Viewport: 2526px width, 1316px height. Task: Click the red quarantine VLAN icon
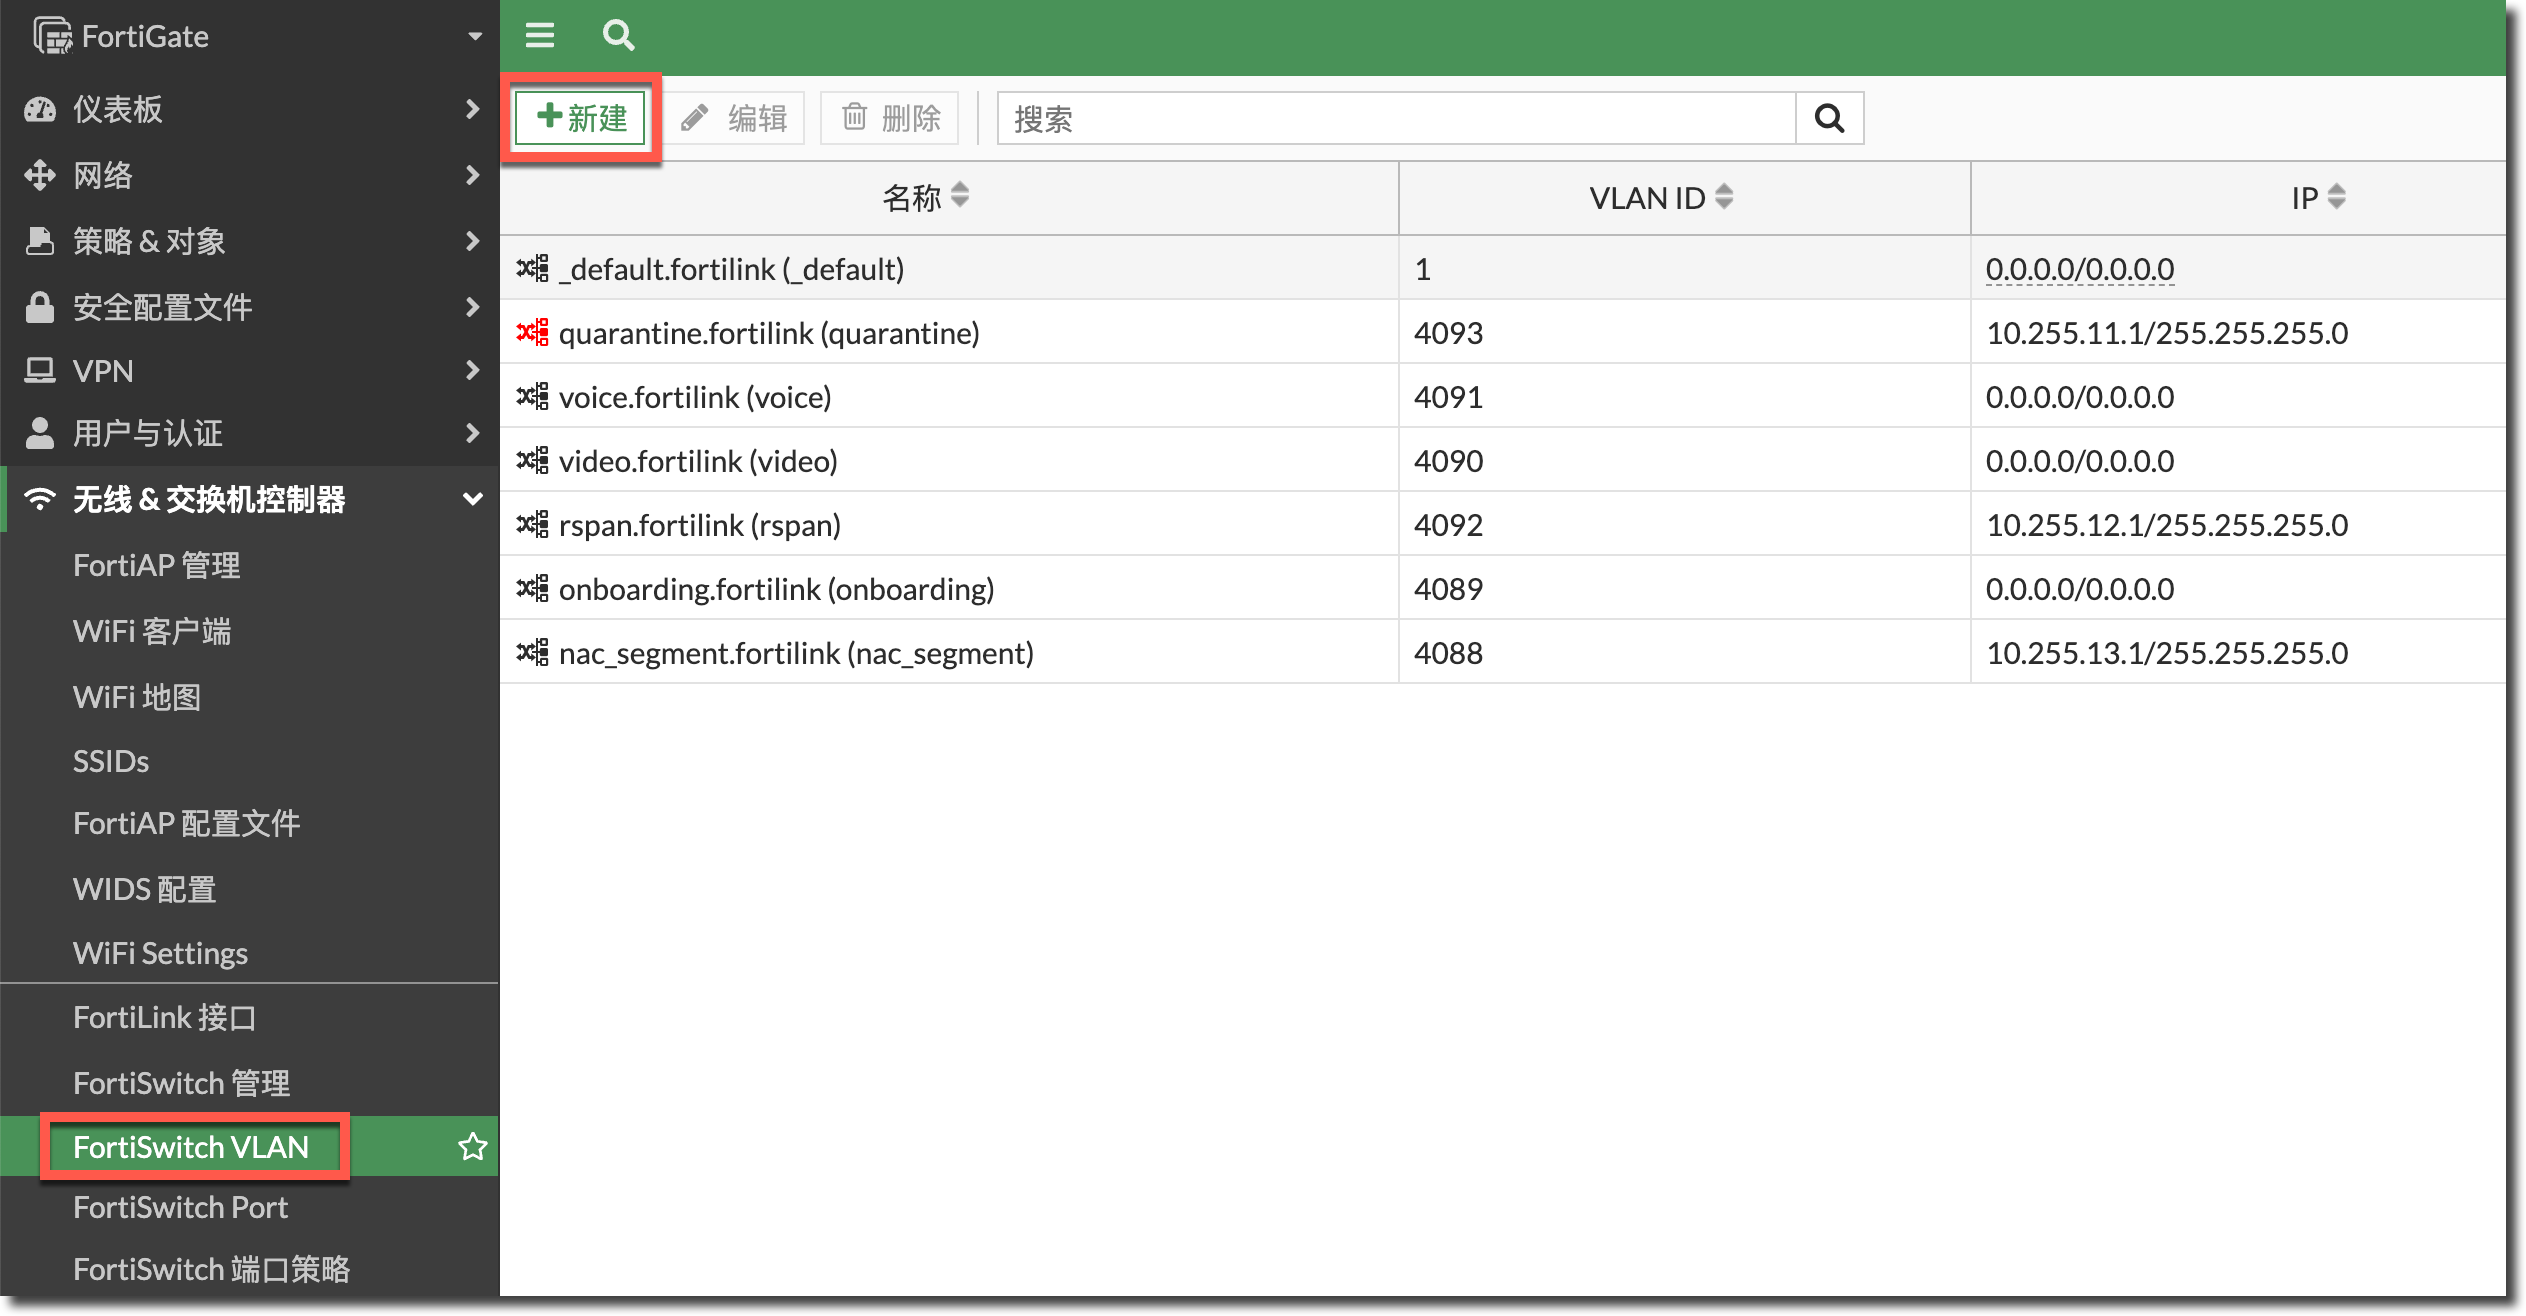pos(532,332)
